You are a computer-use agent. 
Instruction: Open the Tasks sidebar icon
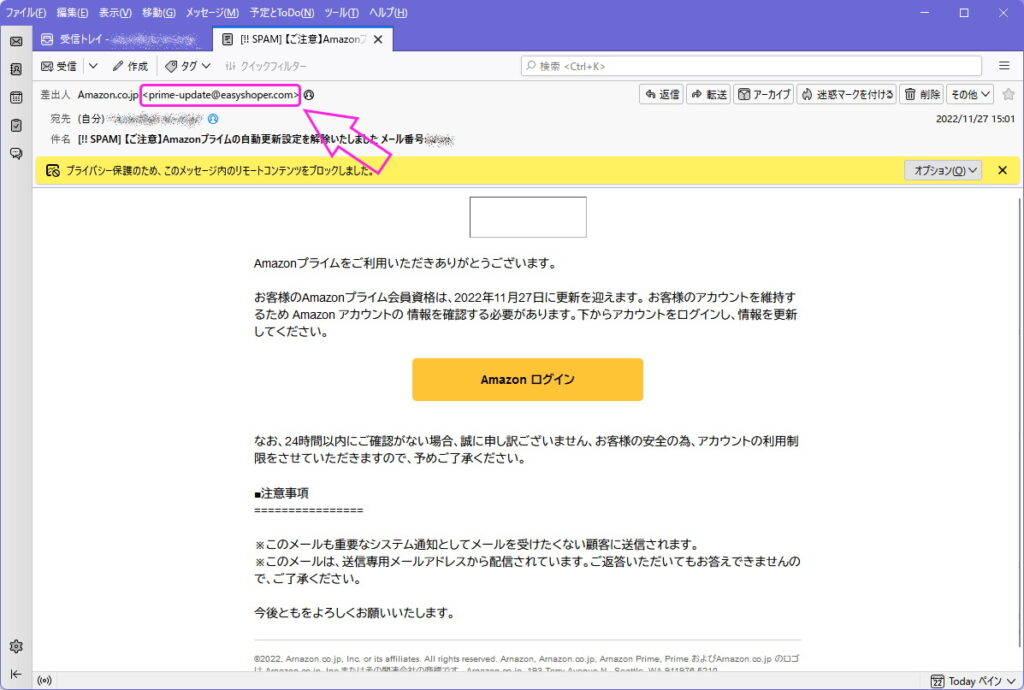coord(16,125)
